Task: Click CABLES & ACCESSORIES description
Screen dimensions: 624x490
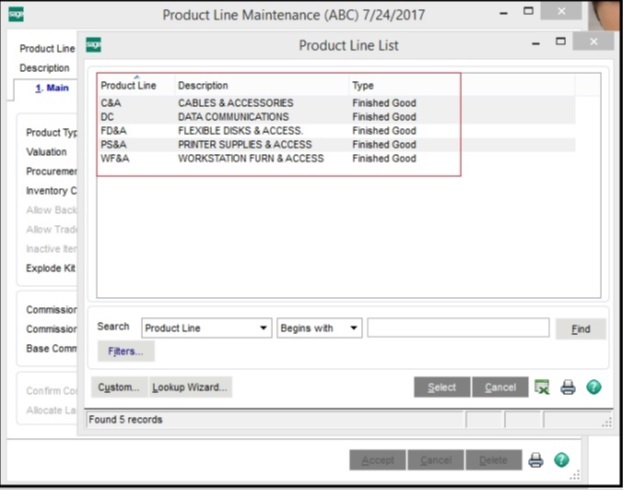Action: [236, 103]
